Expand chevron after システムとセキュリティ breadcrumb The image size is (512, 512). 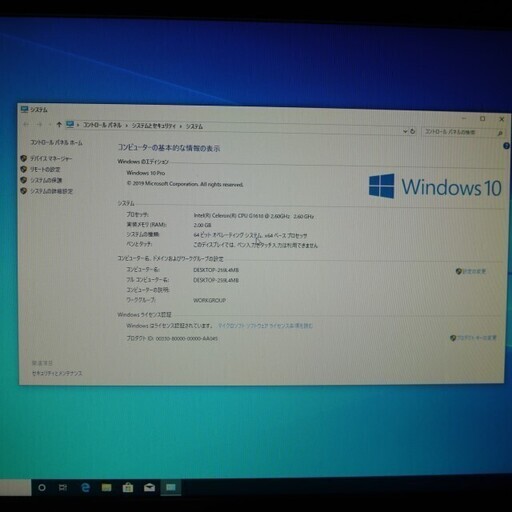click(x=181, y=126)
